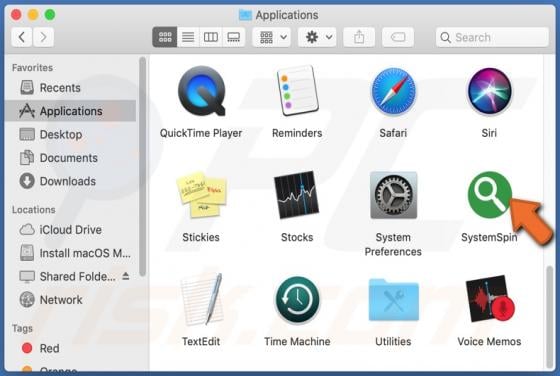
Task: Open Recents in the sidebar
Action: pyautogui.click(x=70, y=88)
